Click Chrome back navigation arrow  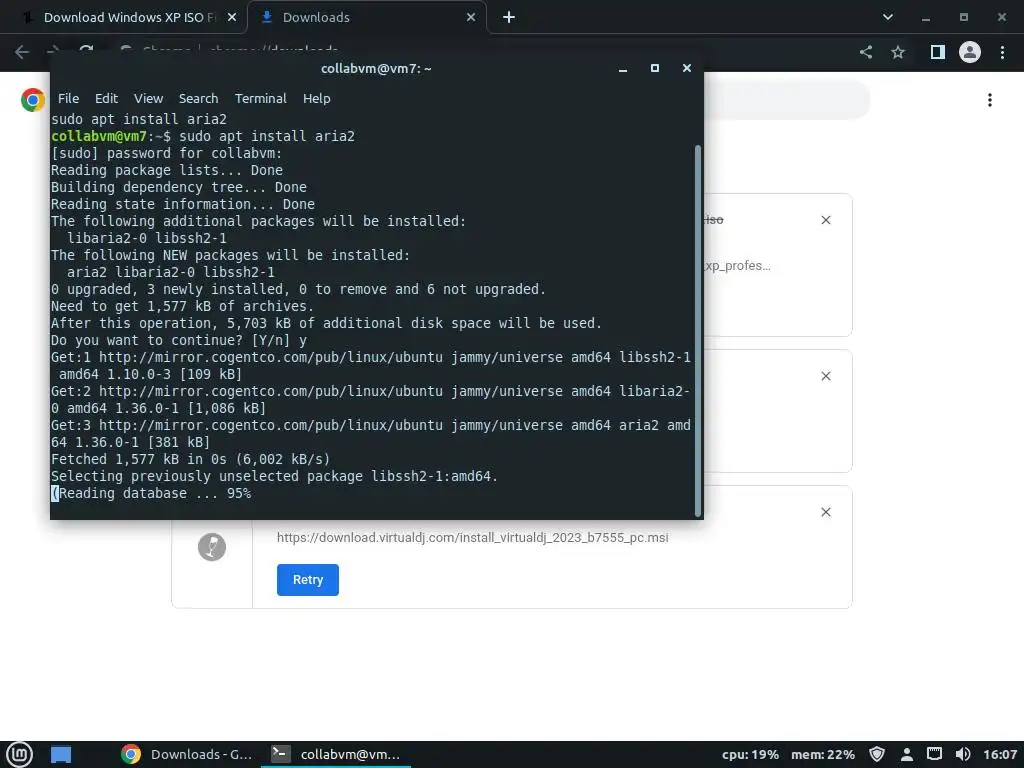pos(22,52)
